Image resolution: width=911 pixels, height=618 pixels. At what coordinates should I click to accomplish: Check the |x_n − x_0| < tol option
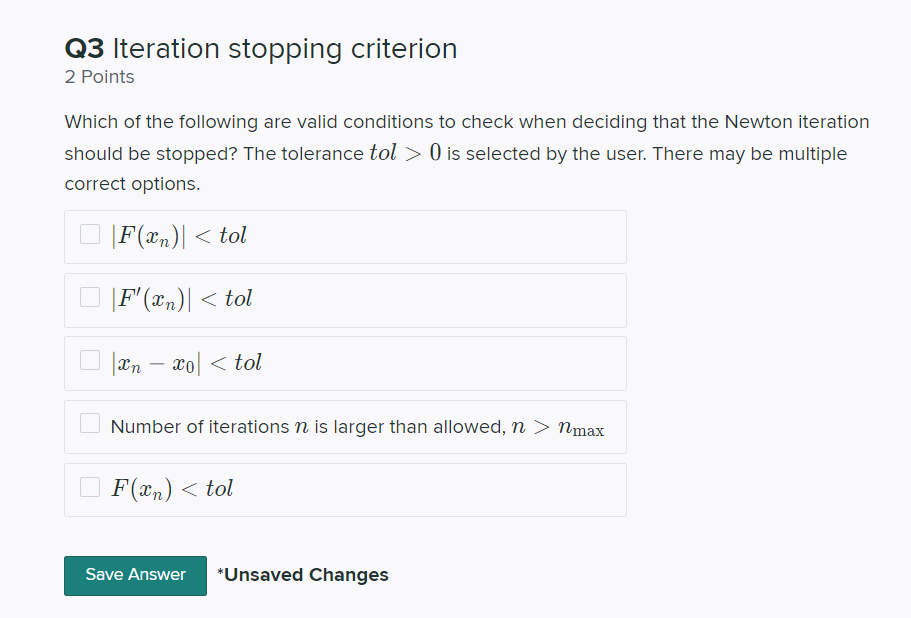pyautogui.click(x=89, y=360)
